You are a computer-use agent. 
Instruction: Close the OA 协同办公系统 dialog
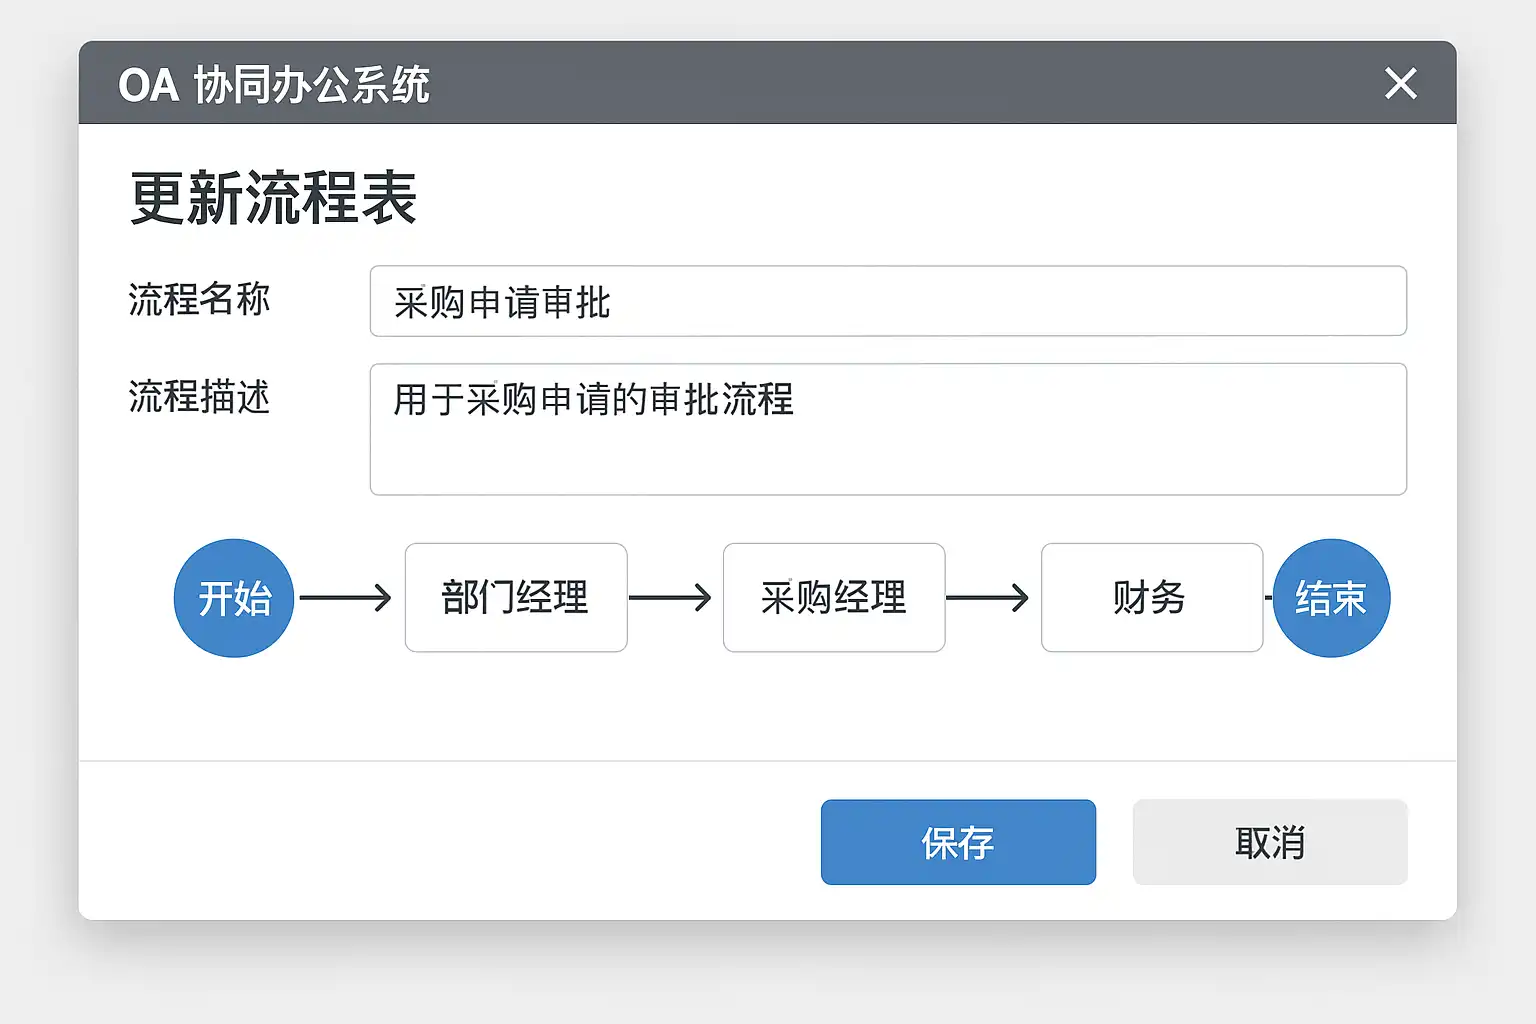coord(1401,84)
